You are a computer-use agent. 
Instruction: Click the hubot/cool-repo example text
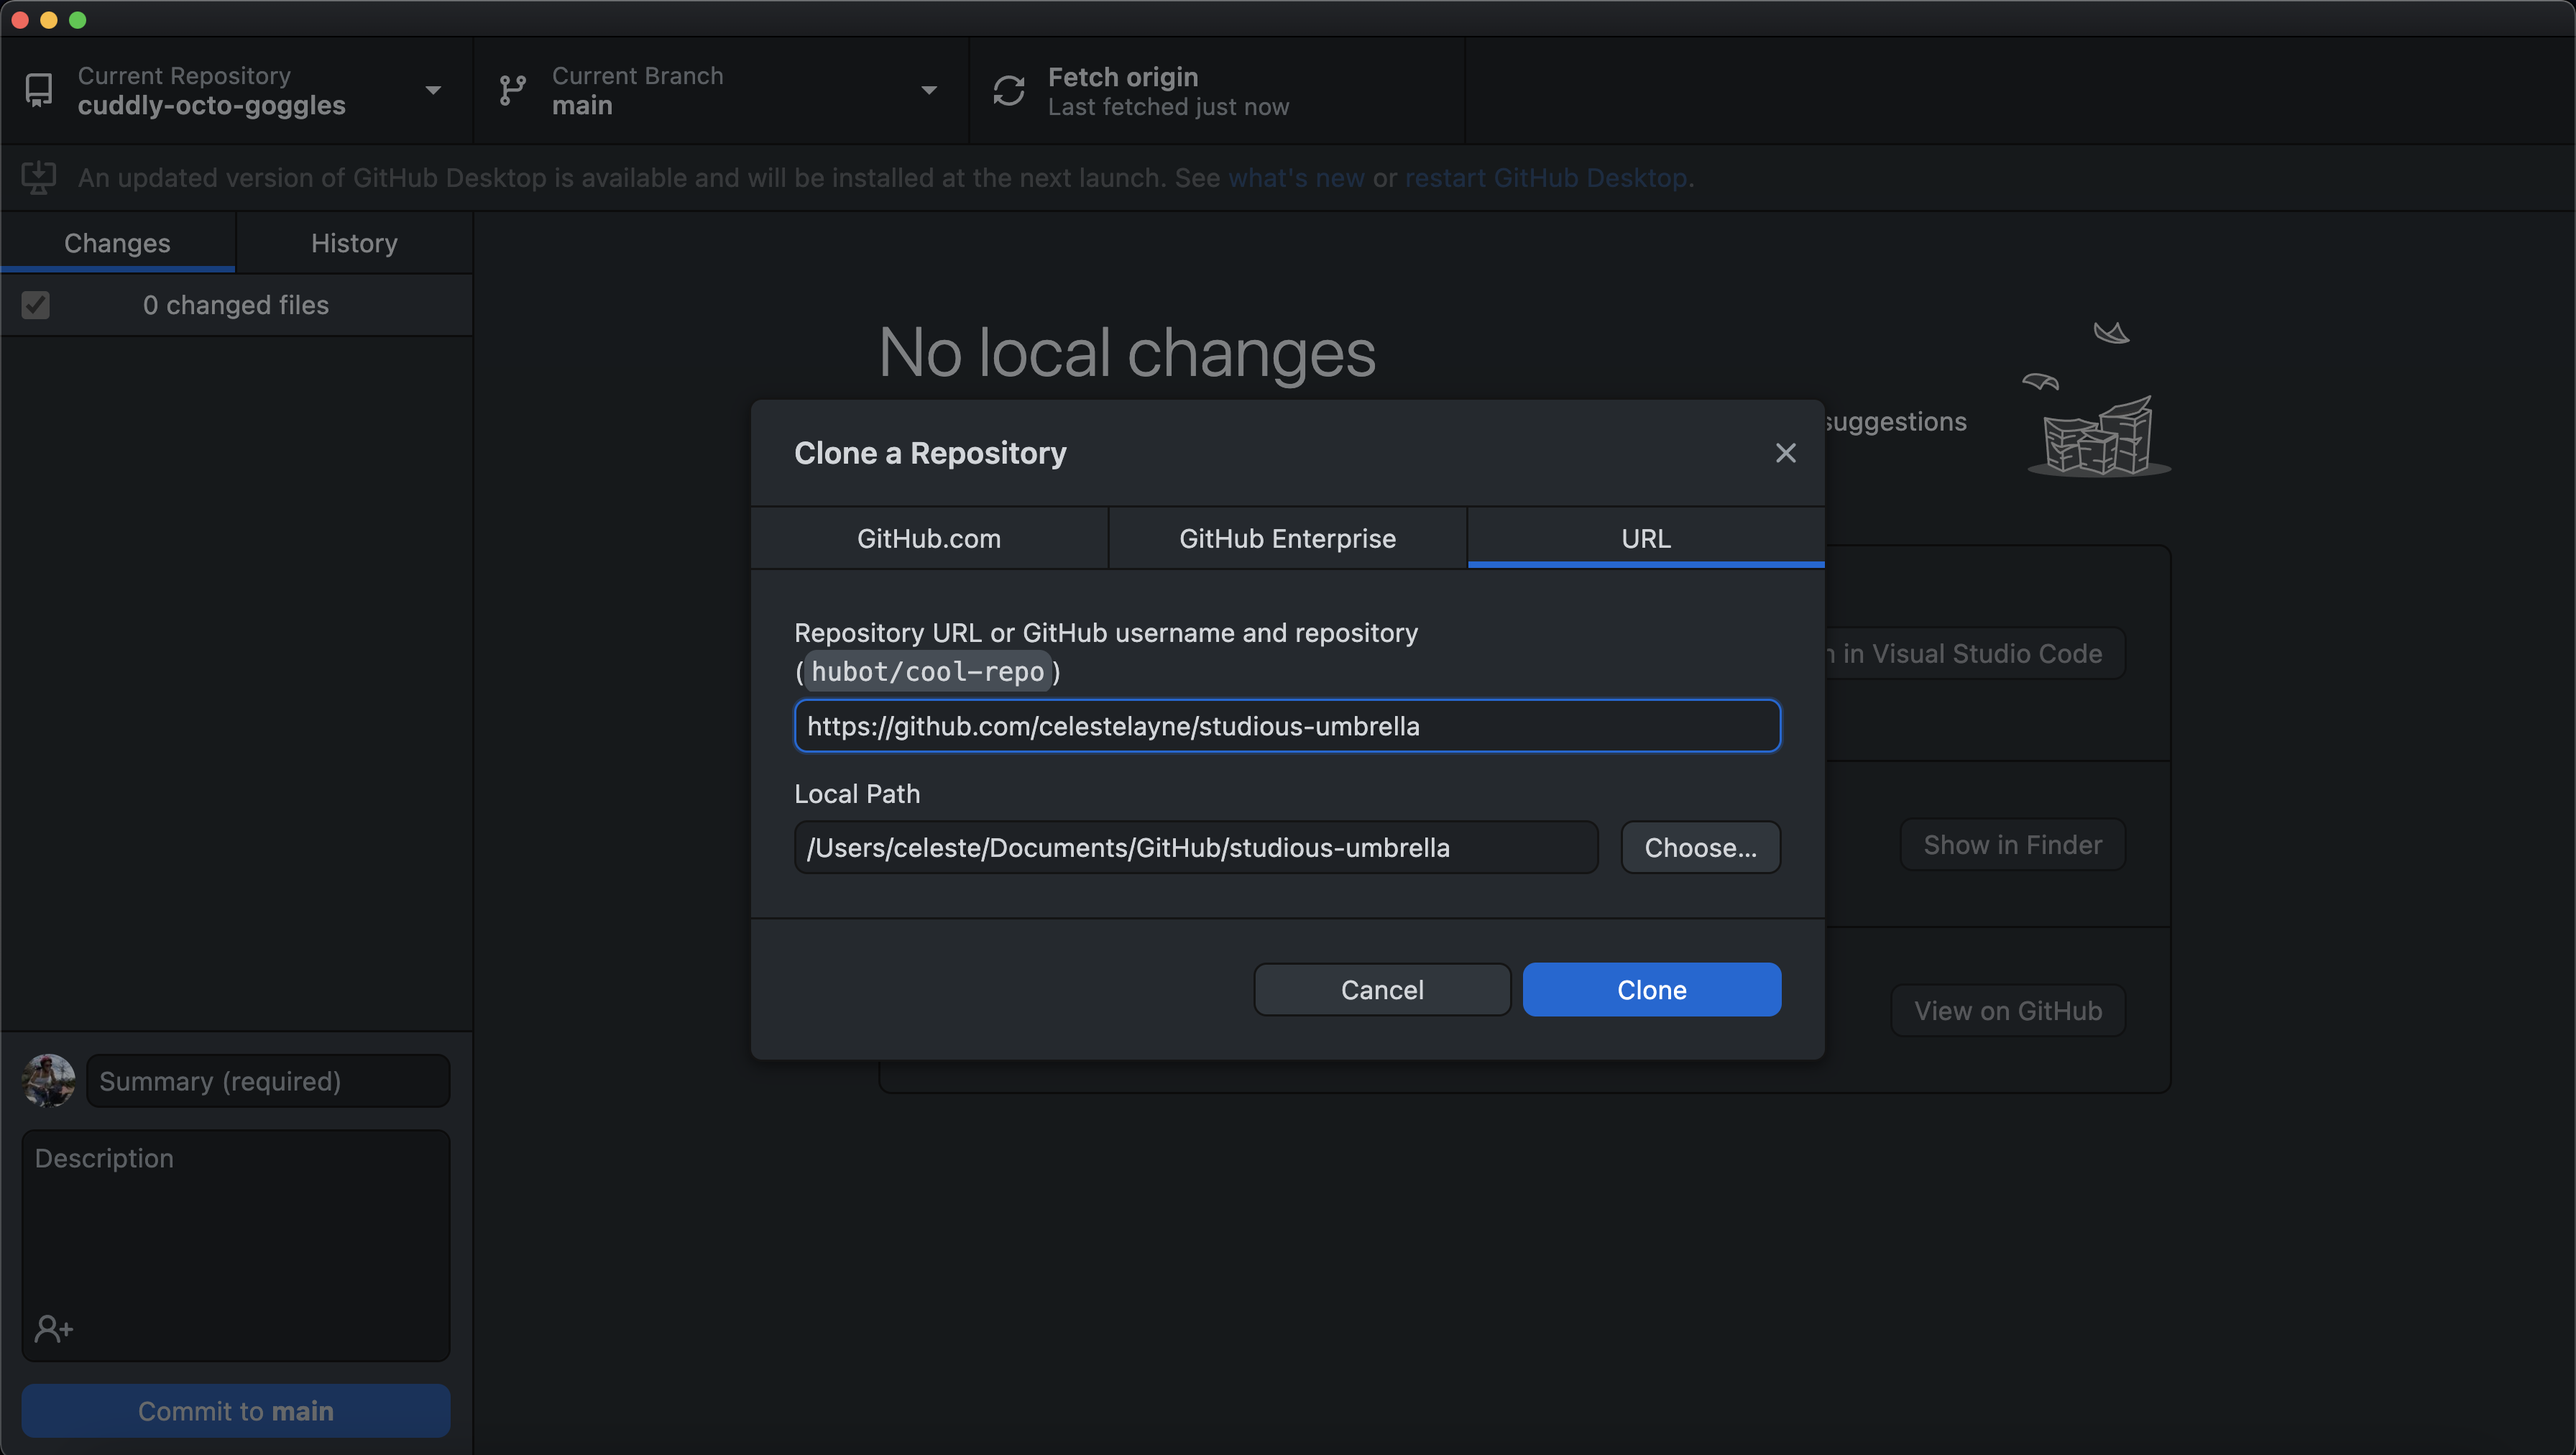[x=927, y=672]
